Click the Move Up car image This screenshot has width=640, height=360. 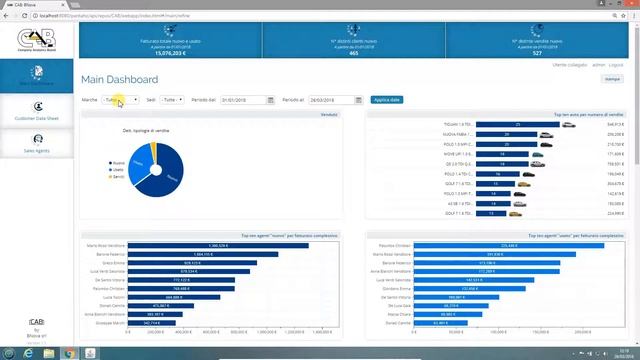[538, 154]
